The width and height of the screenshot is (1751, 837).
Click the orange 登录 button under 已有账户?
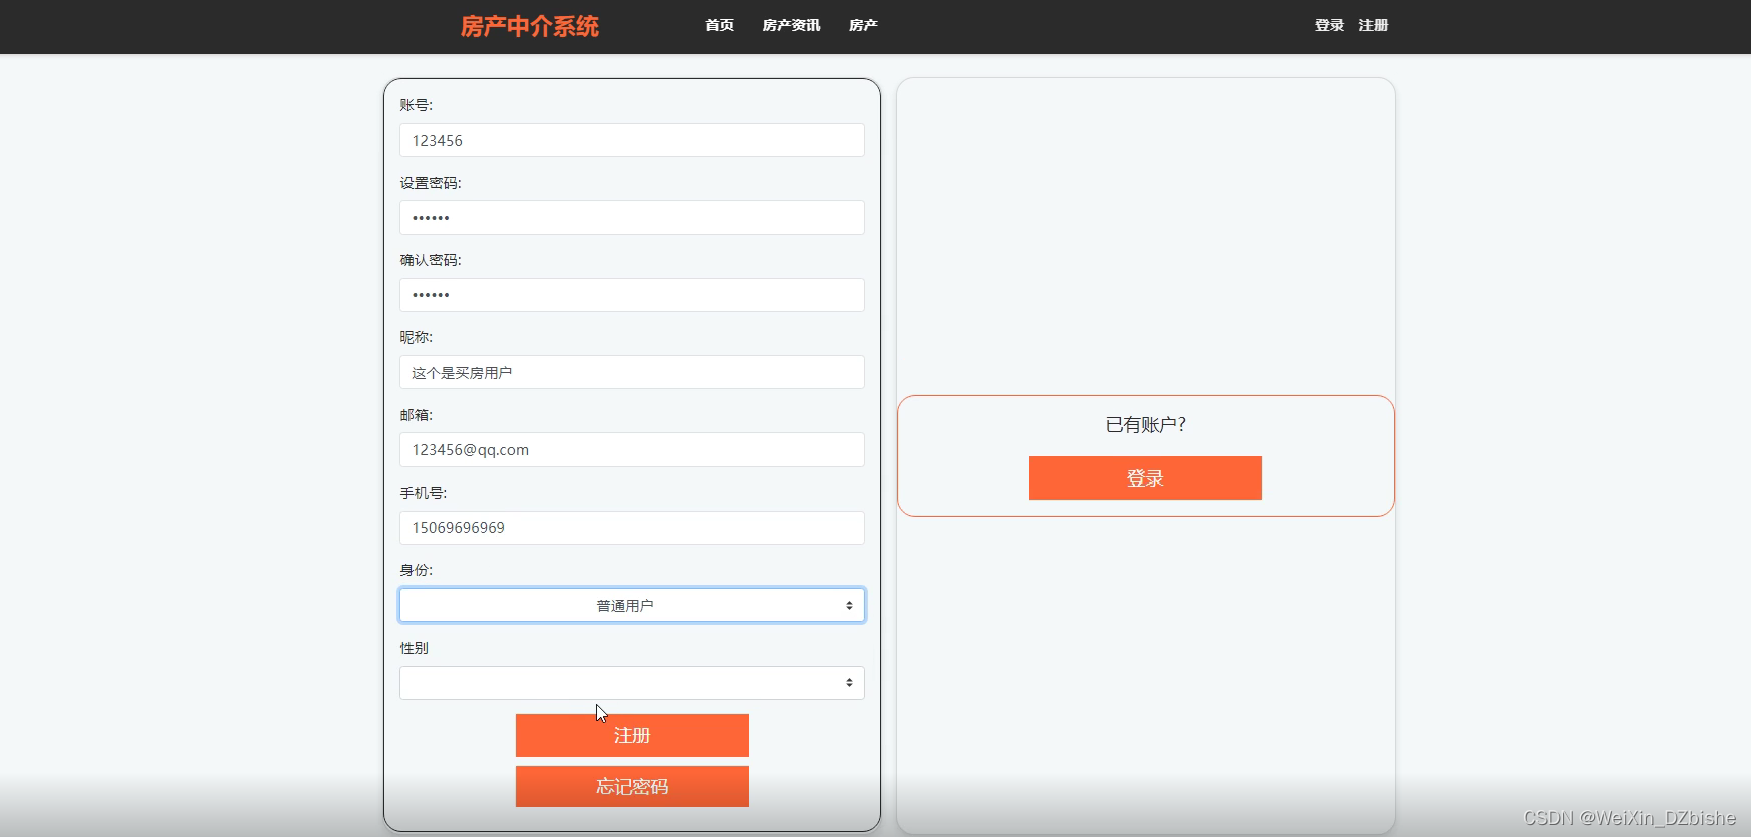point(1145,478)
